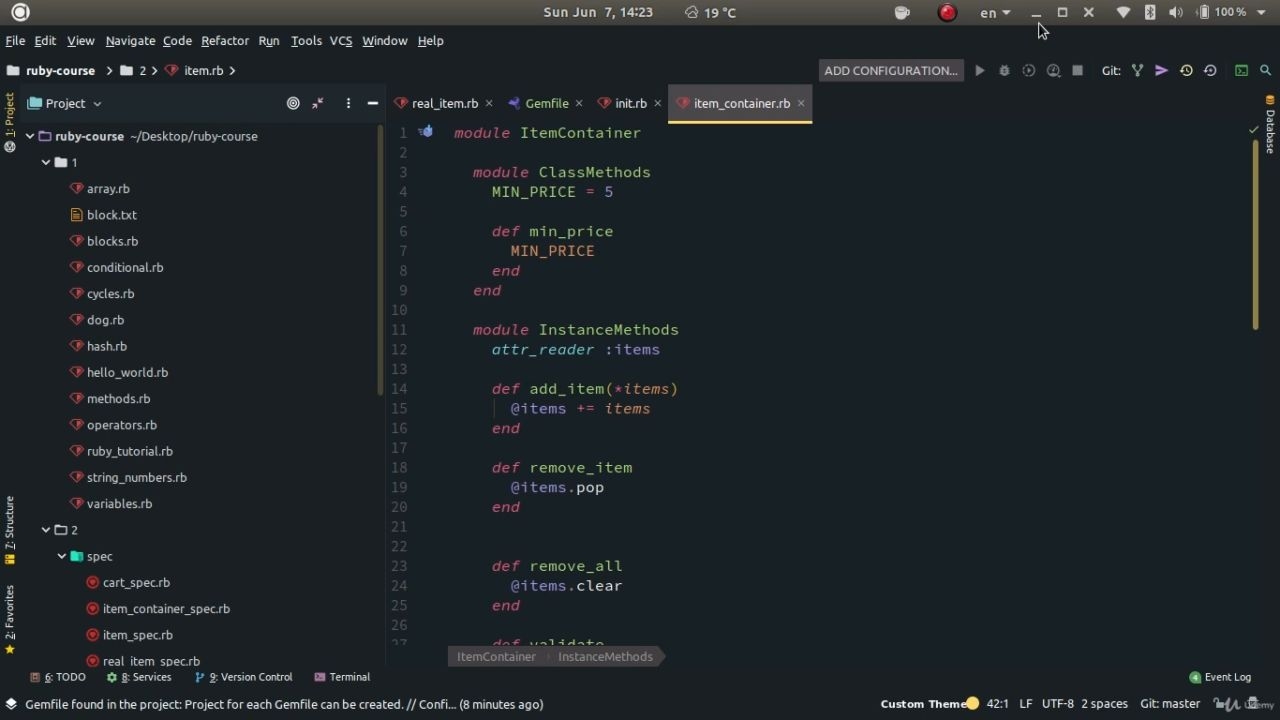Click the Debug bug icon
This screenshot has height=720, width=1280.
(x=1004, y=71)
